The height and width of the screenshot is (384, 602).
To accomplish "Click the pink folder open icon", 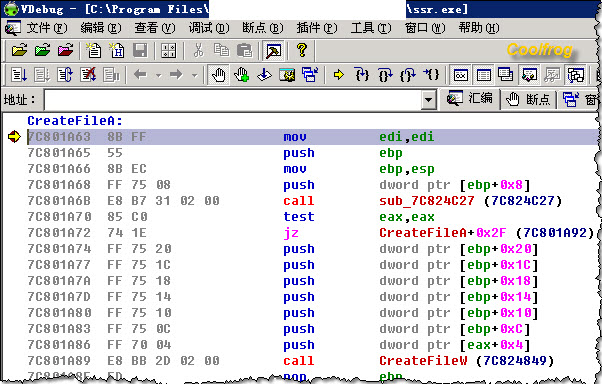I will pos(65,50).
